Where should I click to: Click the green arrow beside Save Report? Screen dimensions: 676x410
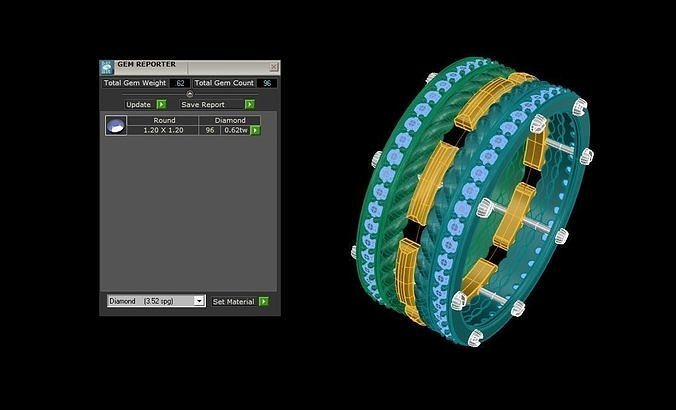pyautogui.click(x=249, y=104)
